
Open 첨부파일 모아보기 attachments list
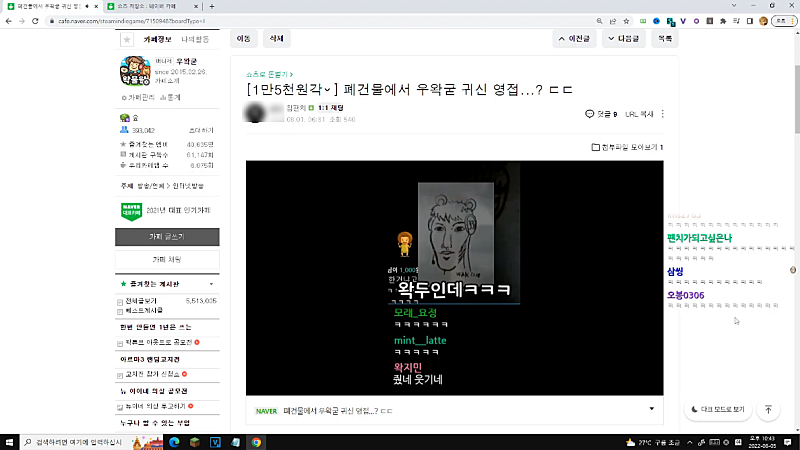tap(628, 148)
